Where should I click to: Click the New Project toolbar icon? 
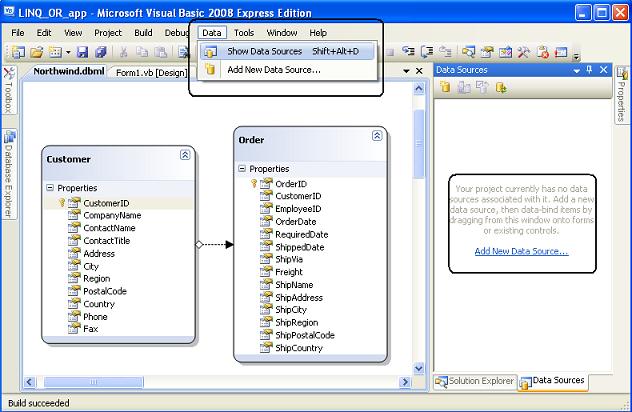click(18, 52)
